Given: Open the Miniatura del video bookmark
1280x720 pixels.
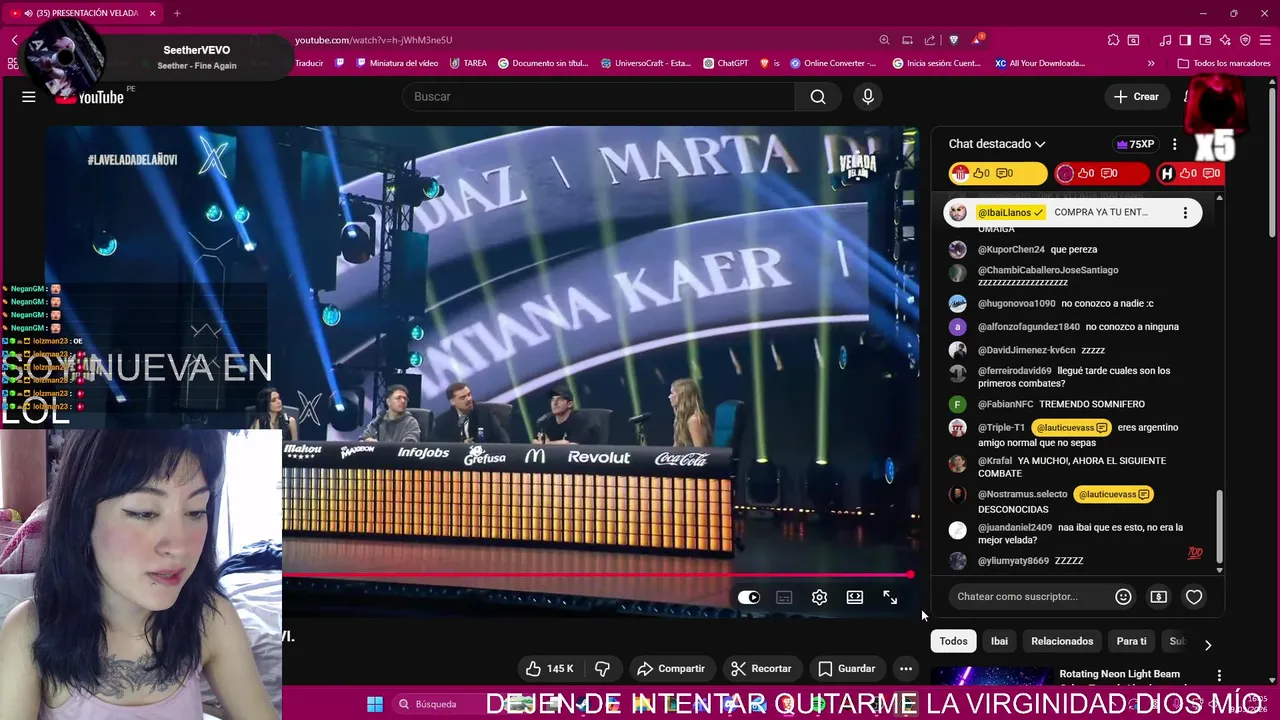Looking at the screenshot, I should click(x=396, y=63).
